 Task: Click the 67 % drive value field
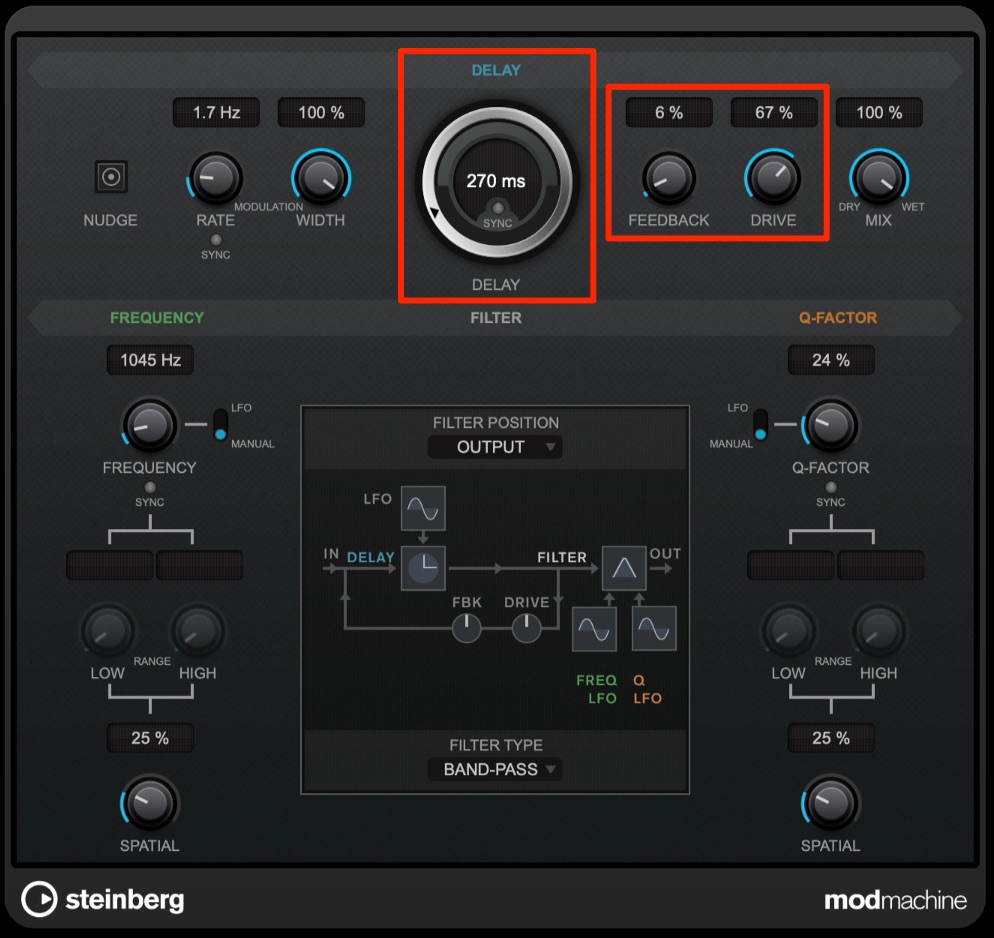[774, 112]
